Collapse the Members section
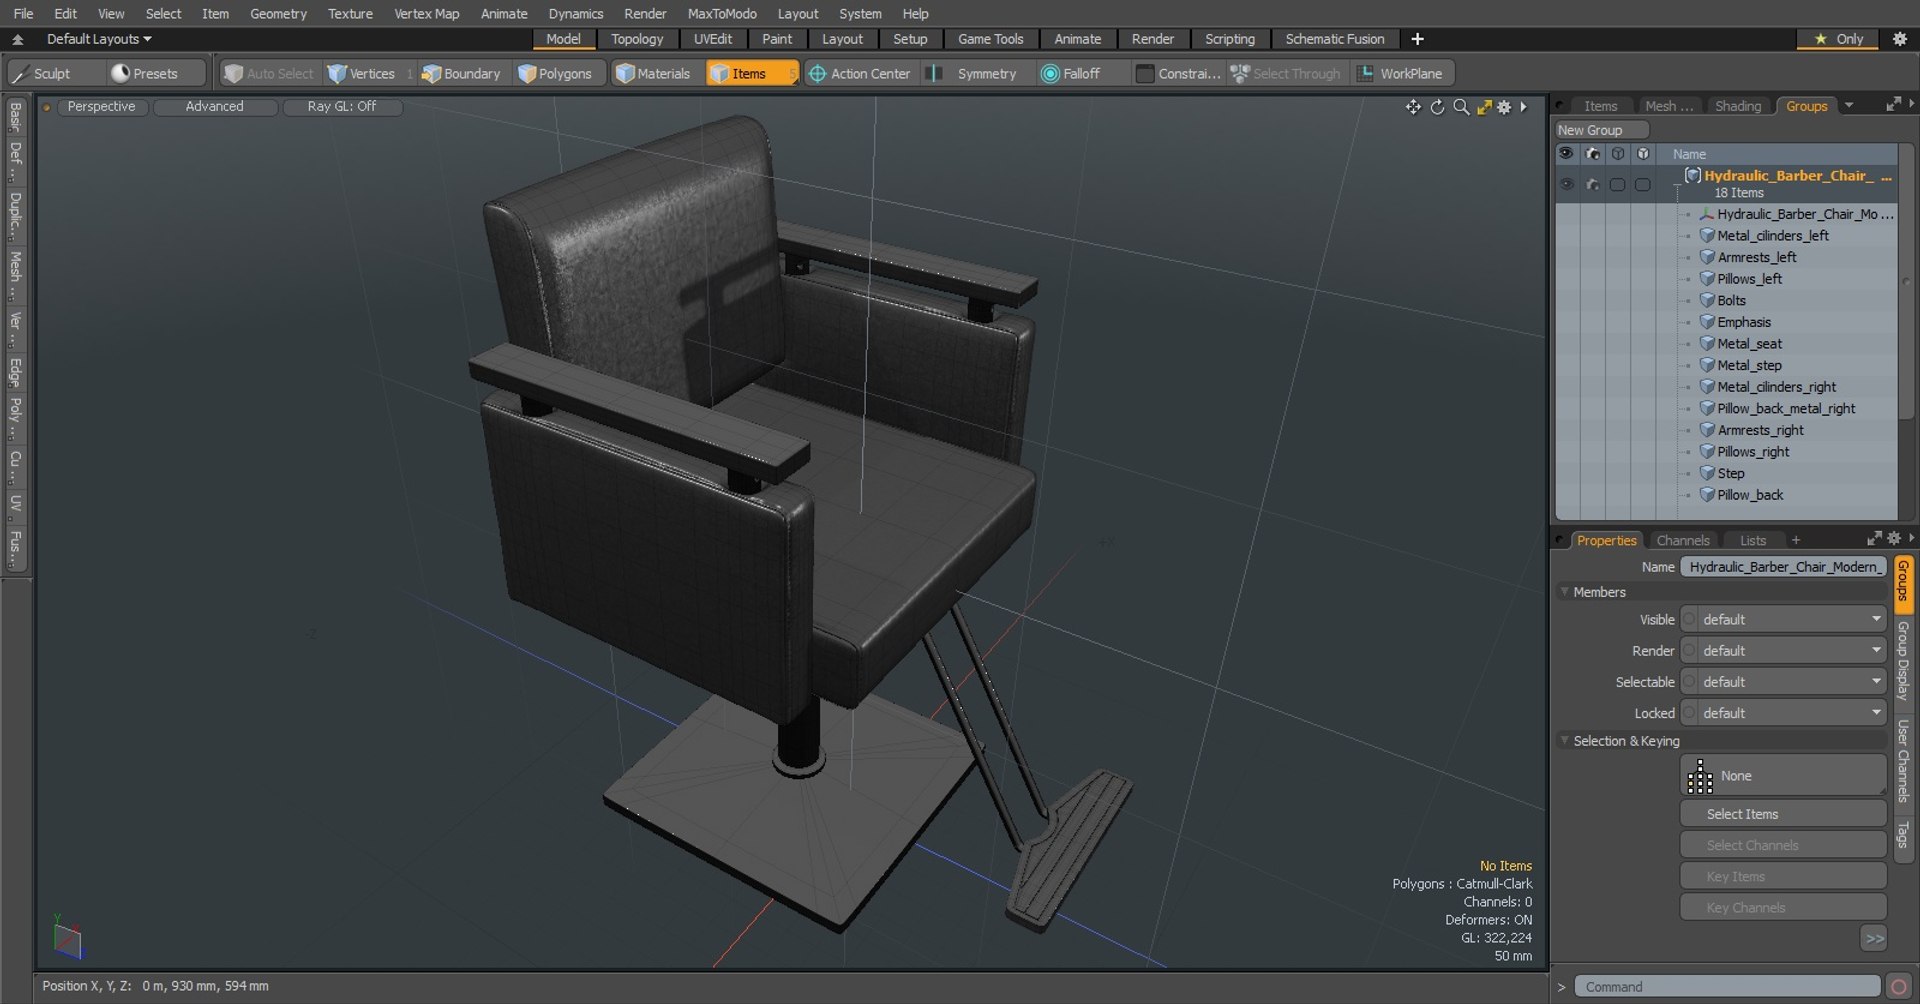1920x1004 pixels. (1565, 592)
